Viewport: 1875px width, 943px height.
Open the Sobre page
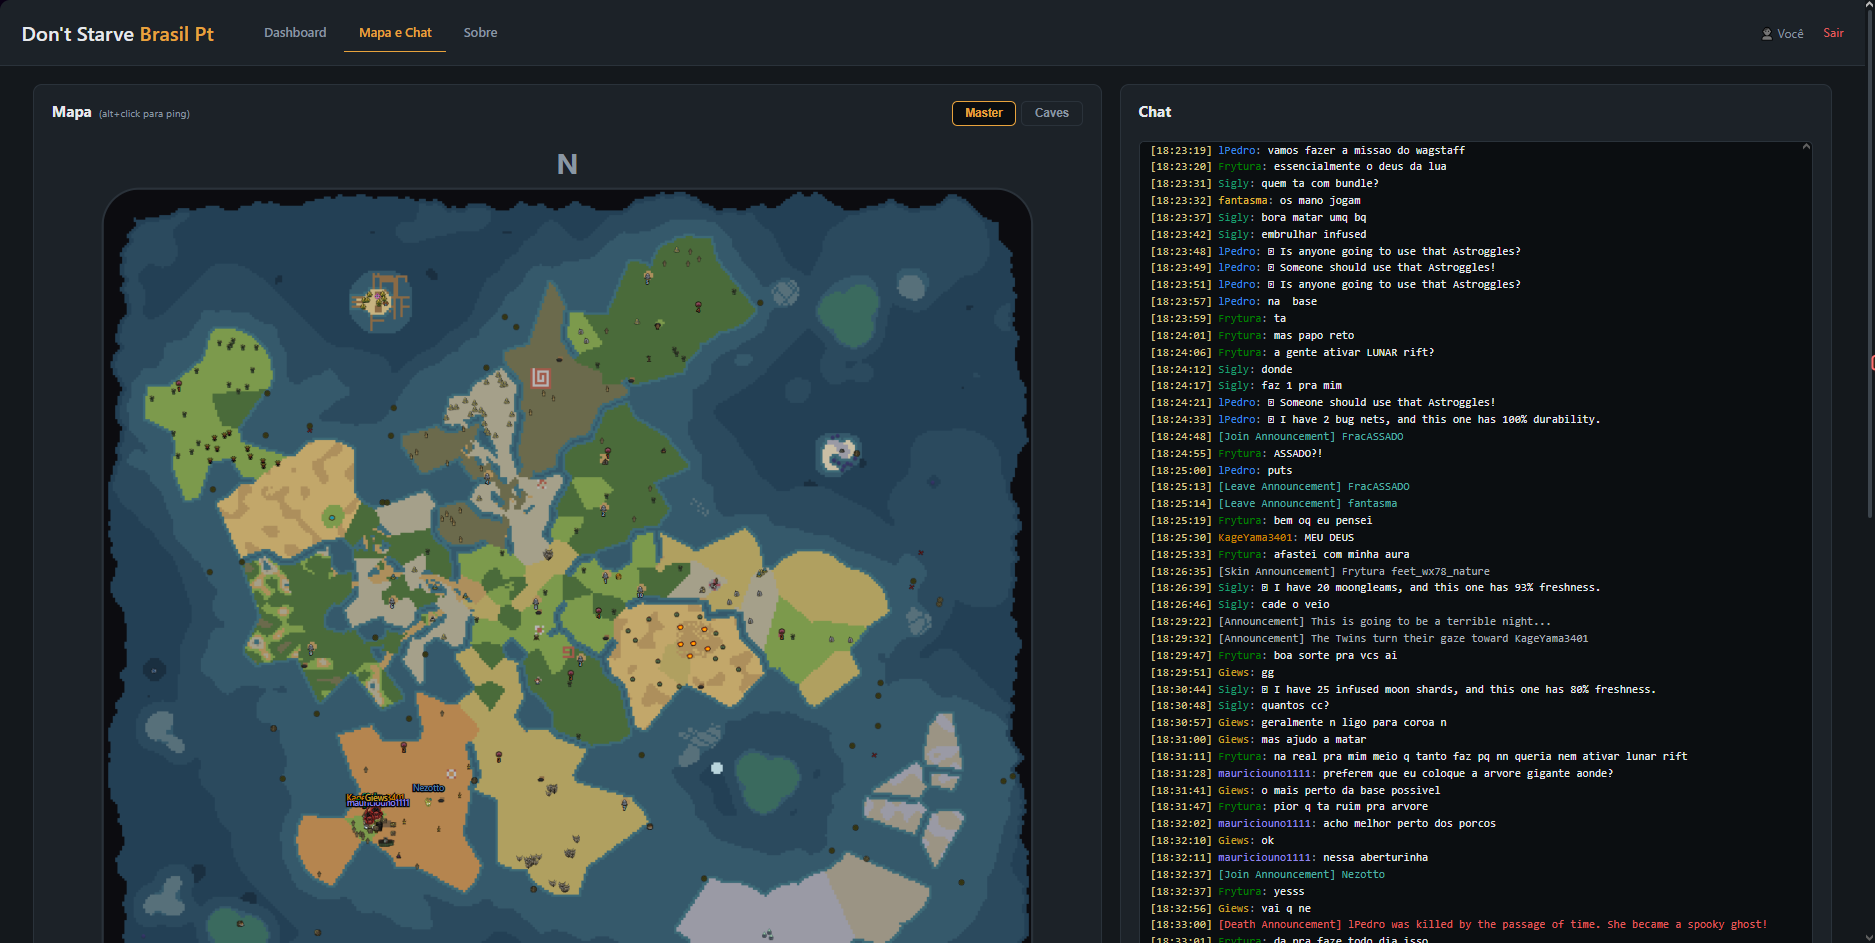click(480, 33)
